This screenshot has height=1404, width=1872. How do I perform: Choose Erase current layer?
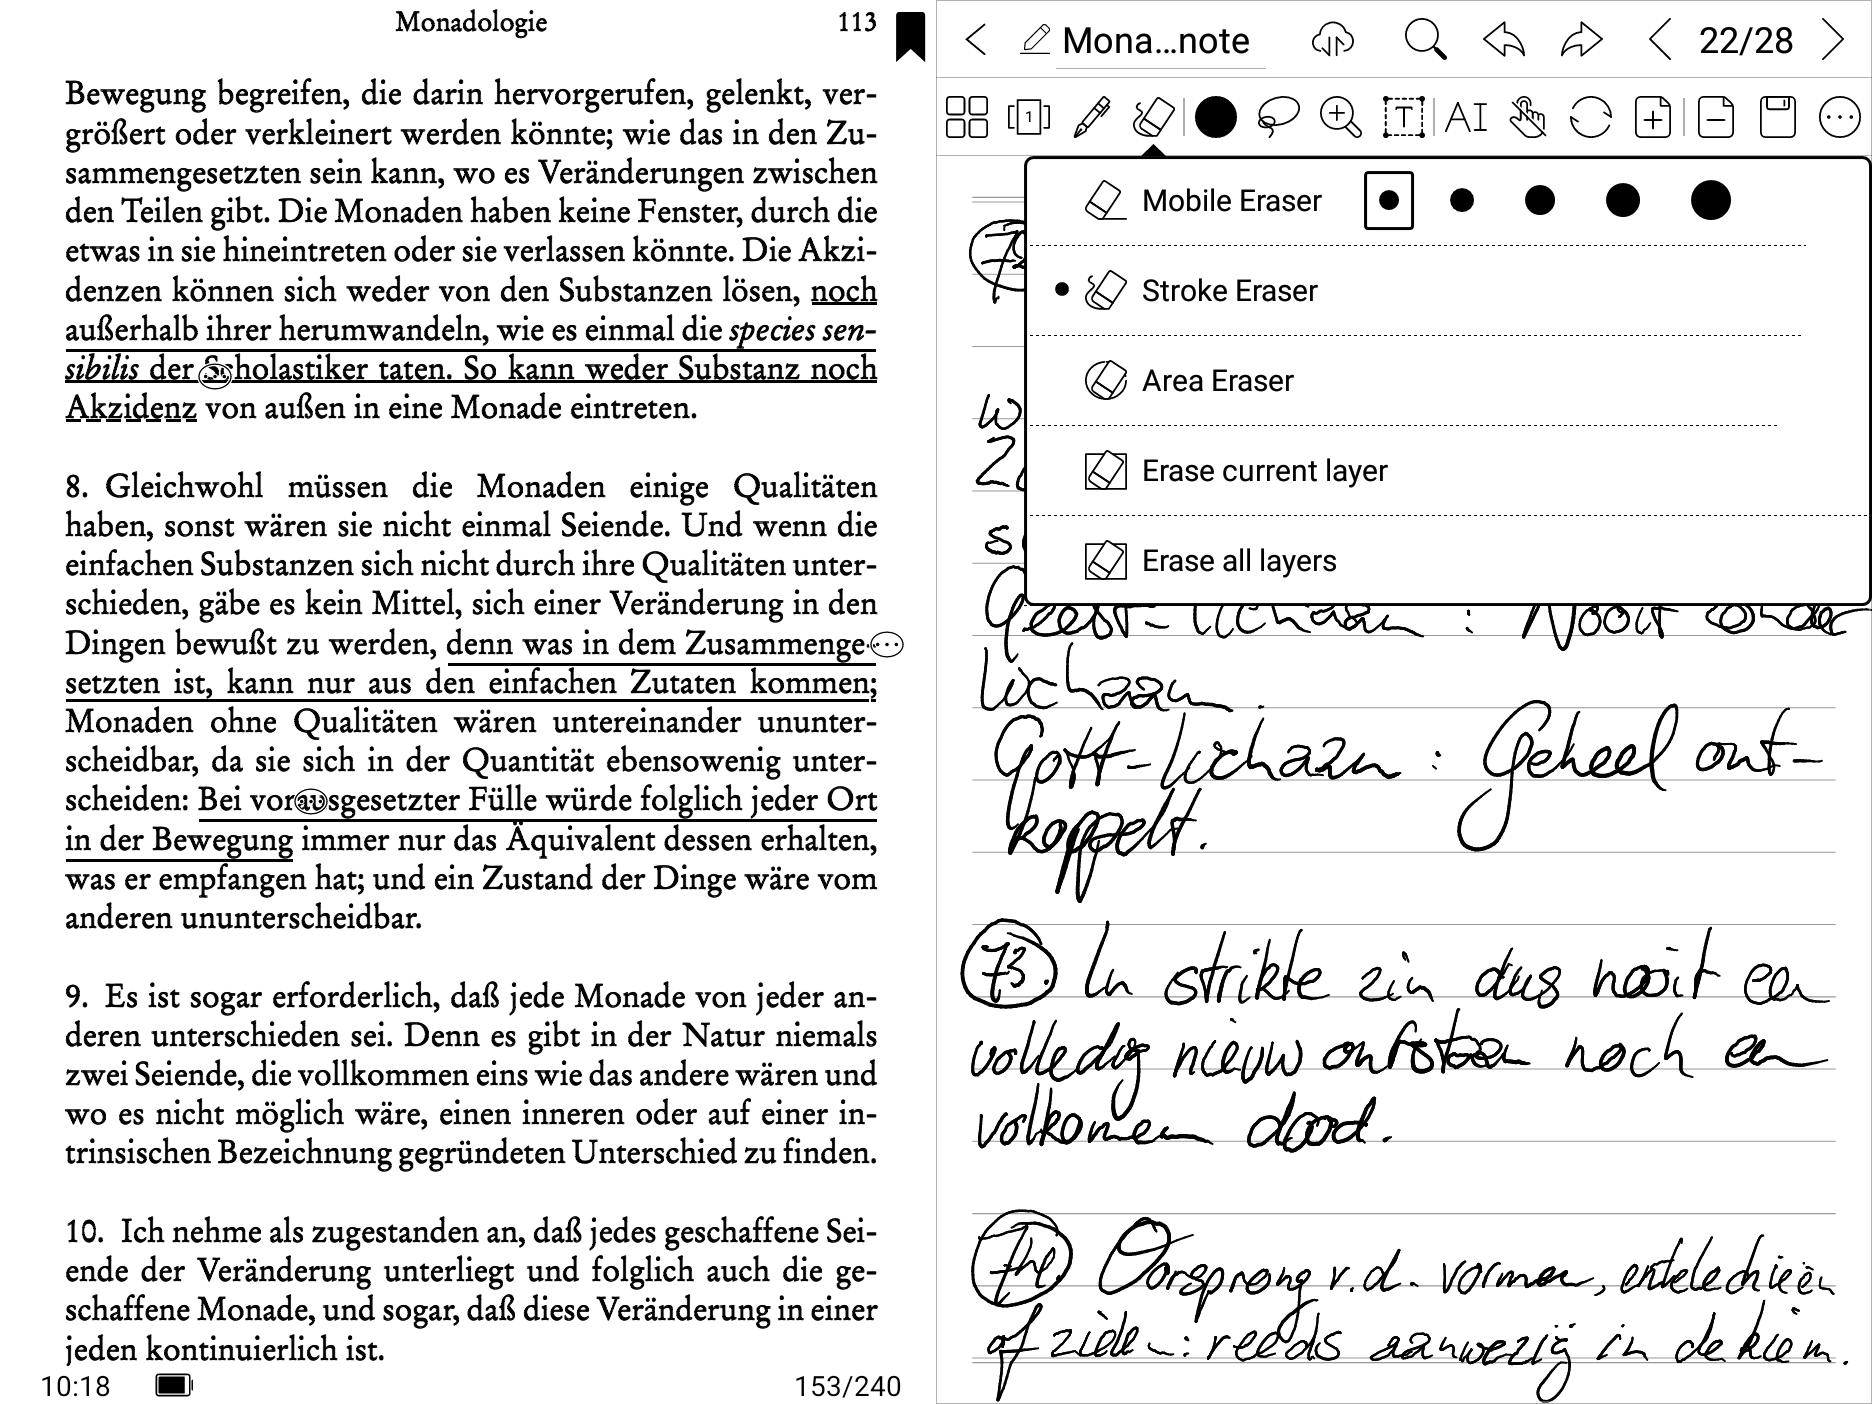(x=1446, y=471)
